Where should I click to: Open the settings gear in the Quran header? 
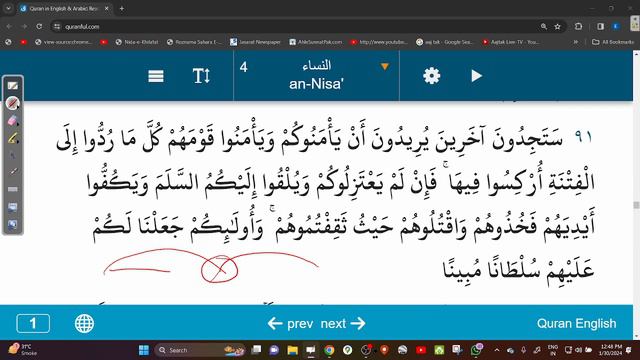coord(431,76)
